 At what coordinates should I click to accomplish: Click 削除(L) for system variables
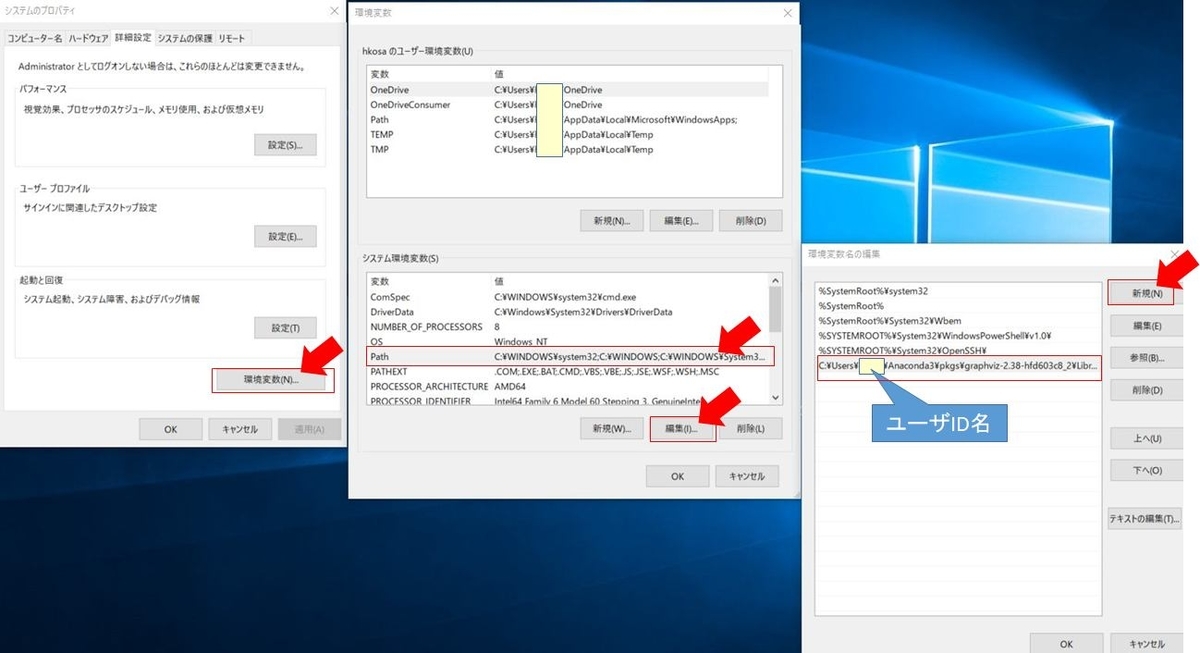pos(750,428)
